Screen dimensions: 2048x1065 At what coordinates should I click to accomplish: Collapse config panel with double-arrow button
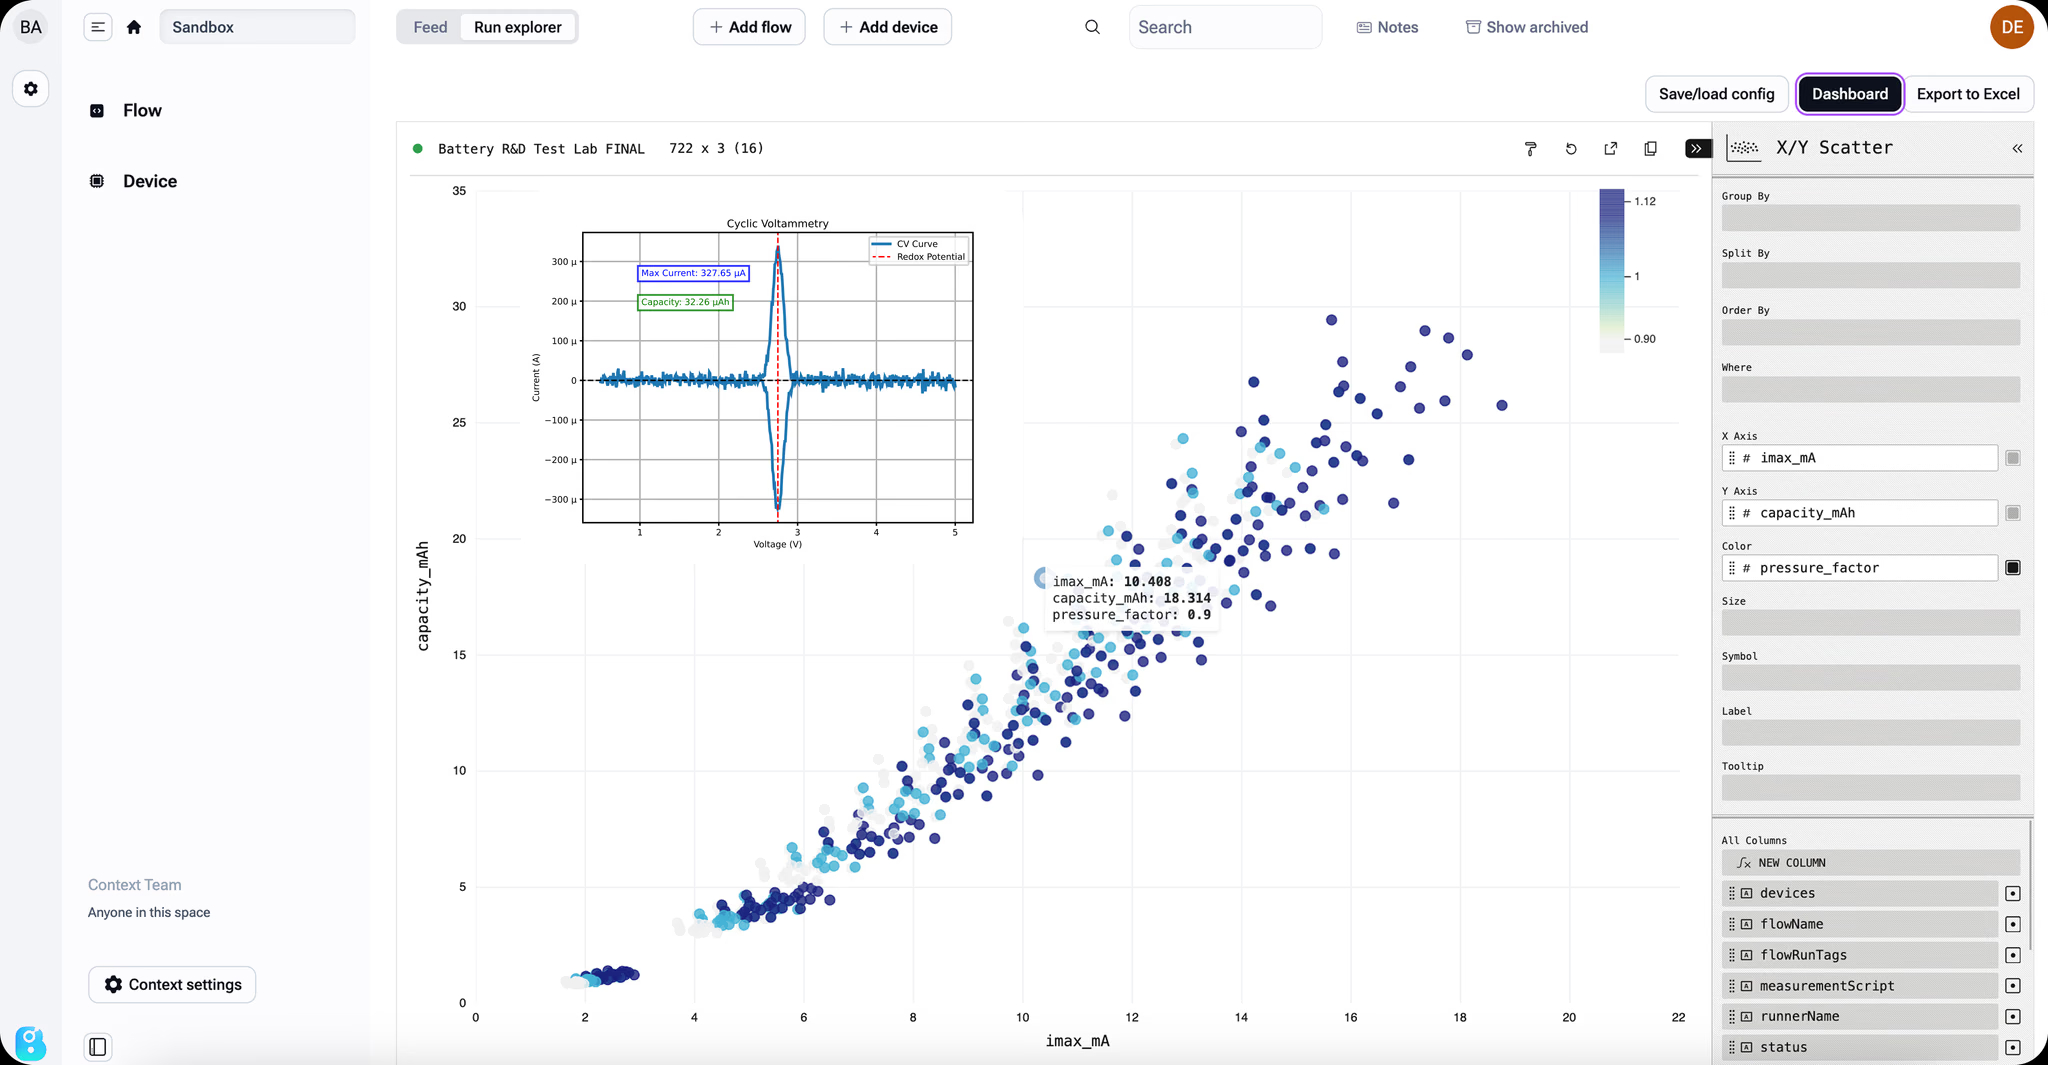point(1697,148)
